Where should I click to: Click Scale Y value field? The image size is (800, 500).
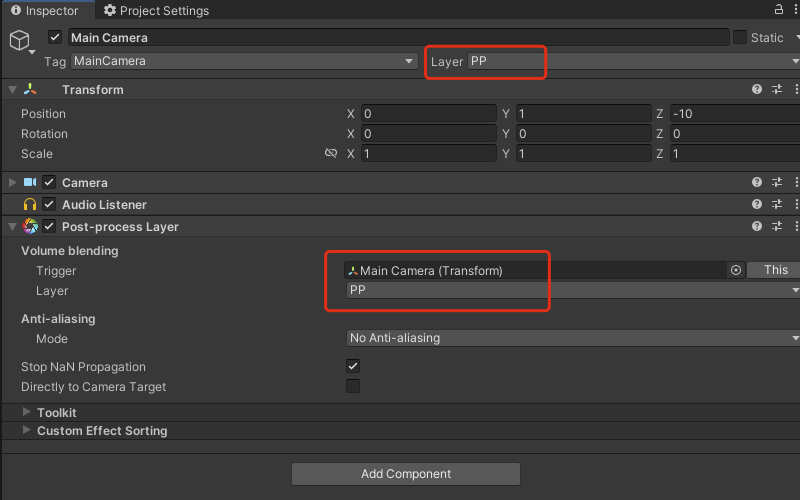584,154
